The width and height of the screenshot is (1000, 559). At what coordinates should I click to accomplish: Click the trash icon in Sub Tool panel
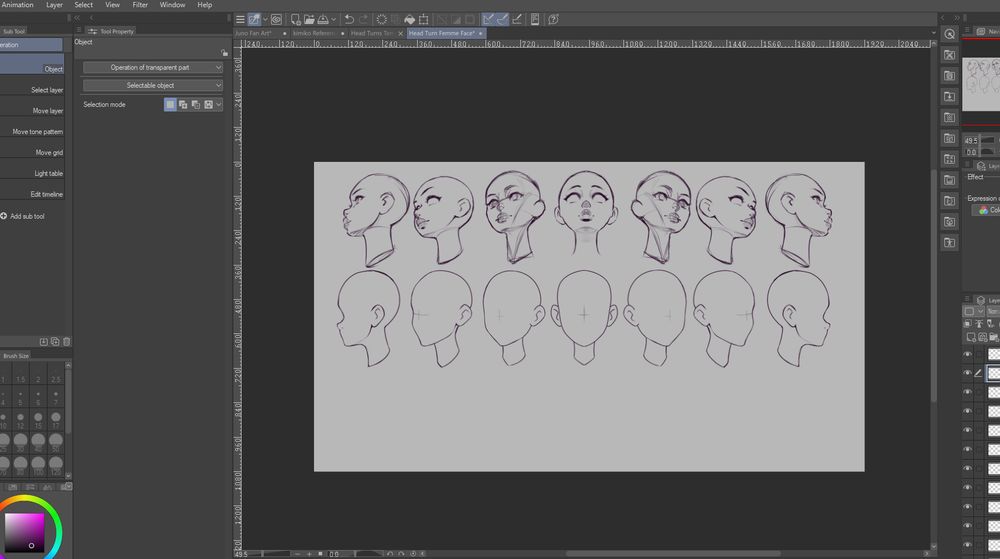(66, 342)
